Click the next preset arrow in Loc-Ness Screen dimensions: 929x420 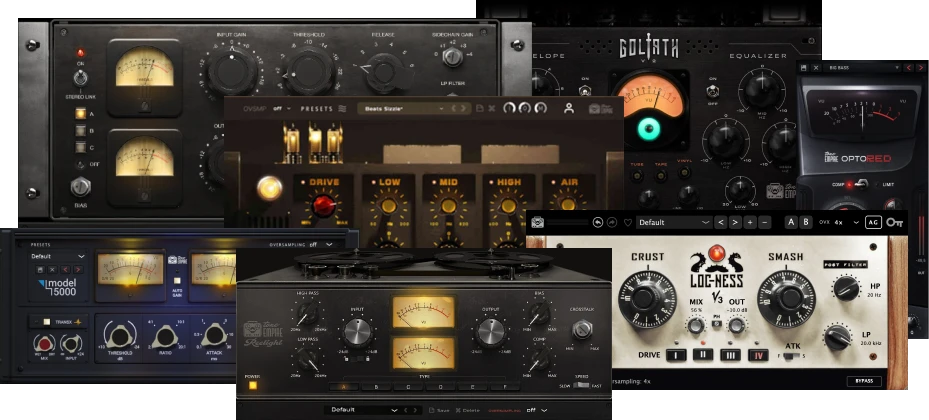point(734,222)
